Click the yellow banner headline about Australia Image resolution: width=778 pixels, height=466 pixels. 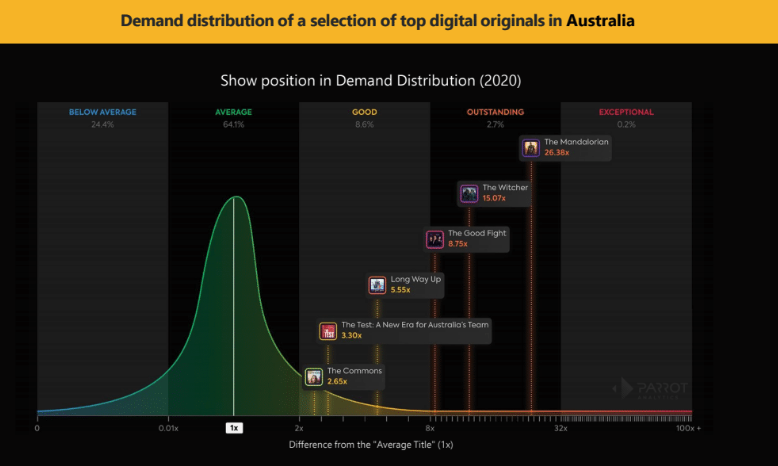pyautogui.click(x=378, y=21)
